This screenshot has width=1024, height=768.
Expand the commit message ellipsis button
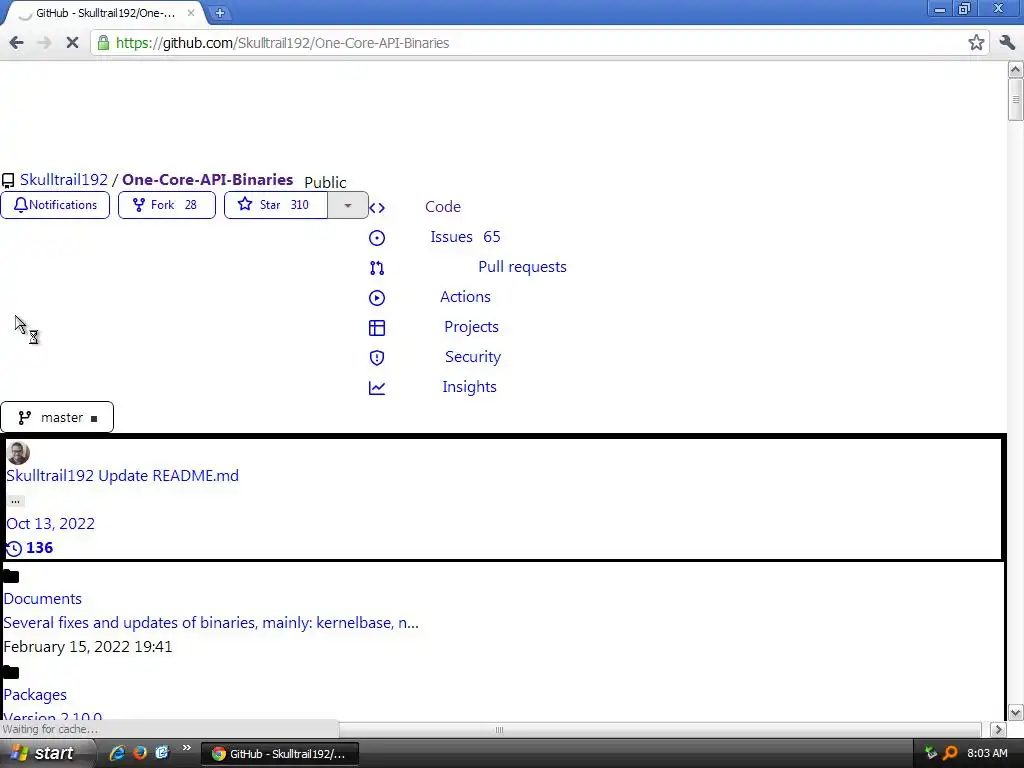coord(15,501)
